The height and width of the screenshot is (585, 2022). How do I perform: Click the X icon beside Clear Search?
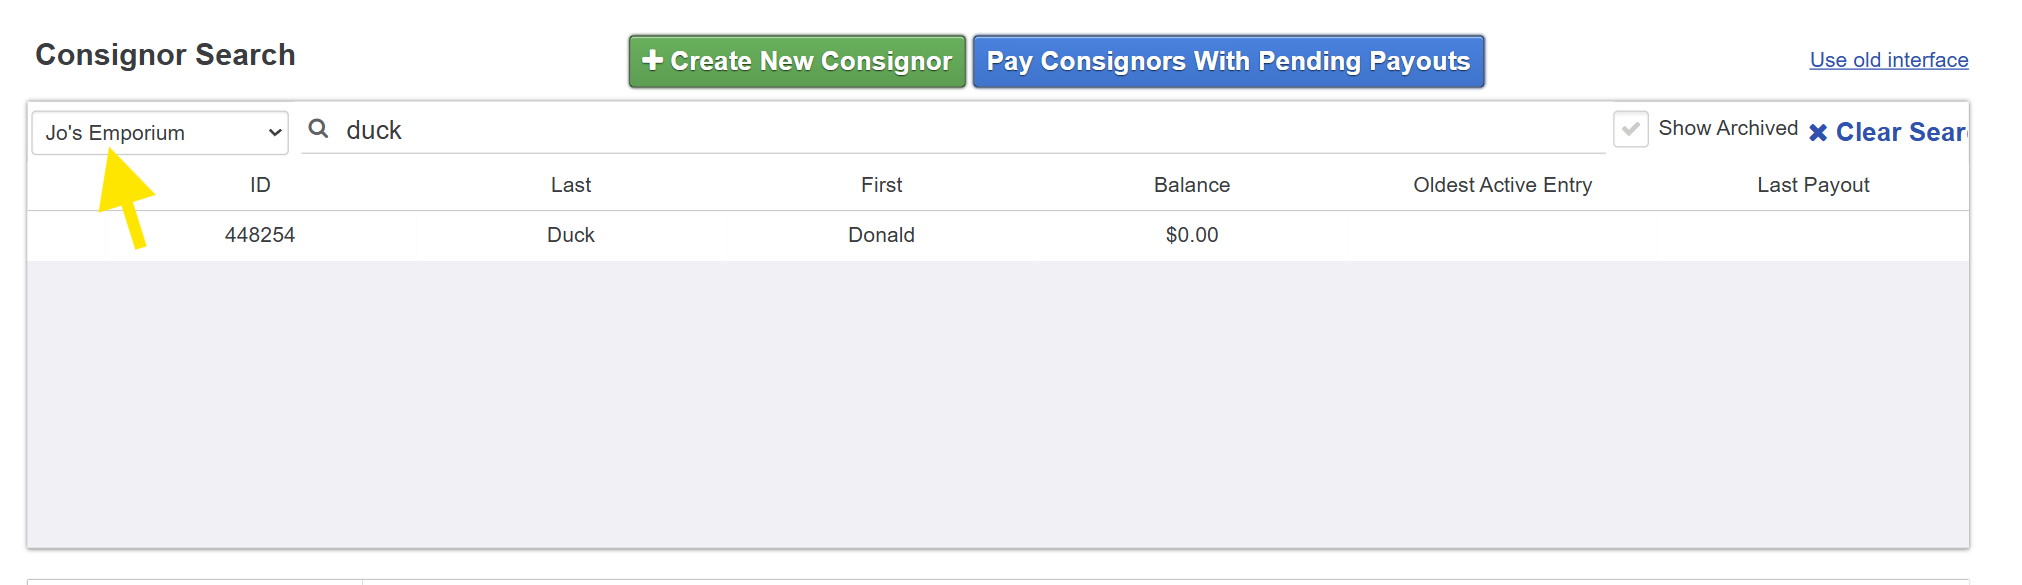[1818, 132]
